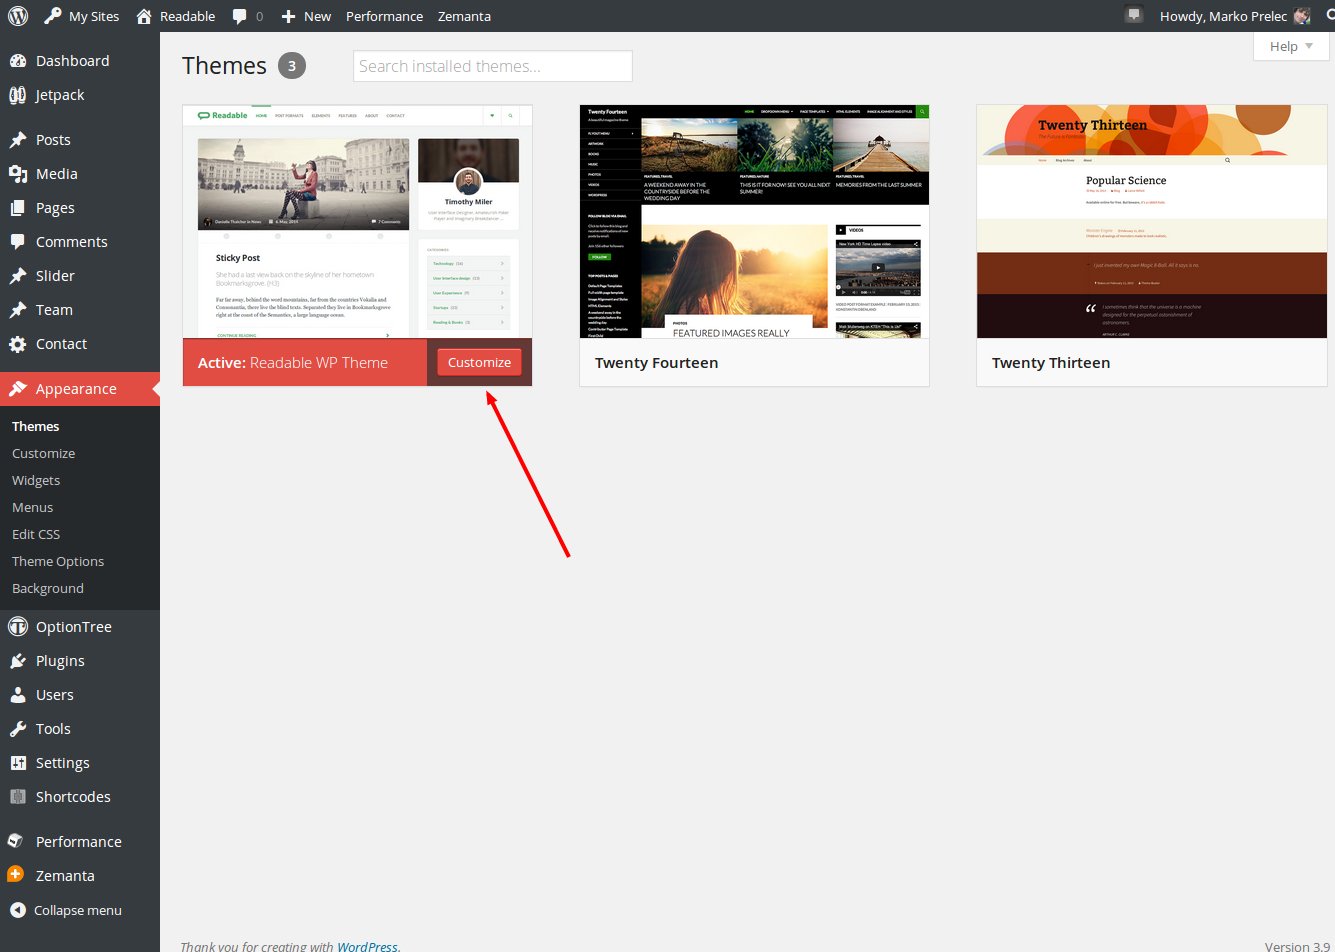Screen dimensions: 1335x952
Task: Click the Pages icon in sidebar
Action: tap(18, 208)
